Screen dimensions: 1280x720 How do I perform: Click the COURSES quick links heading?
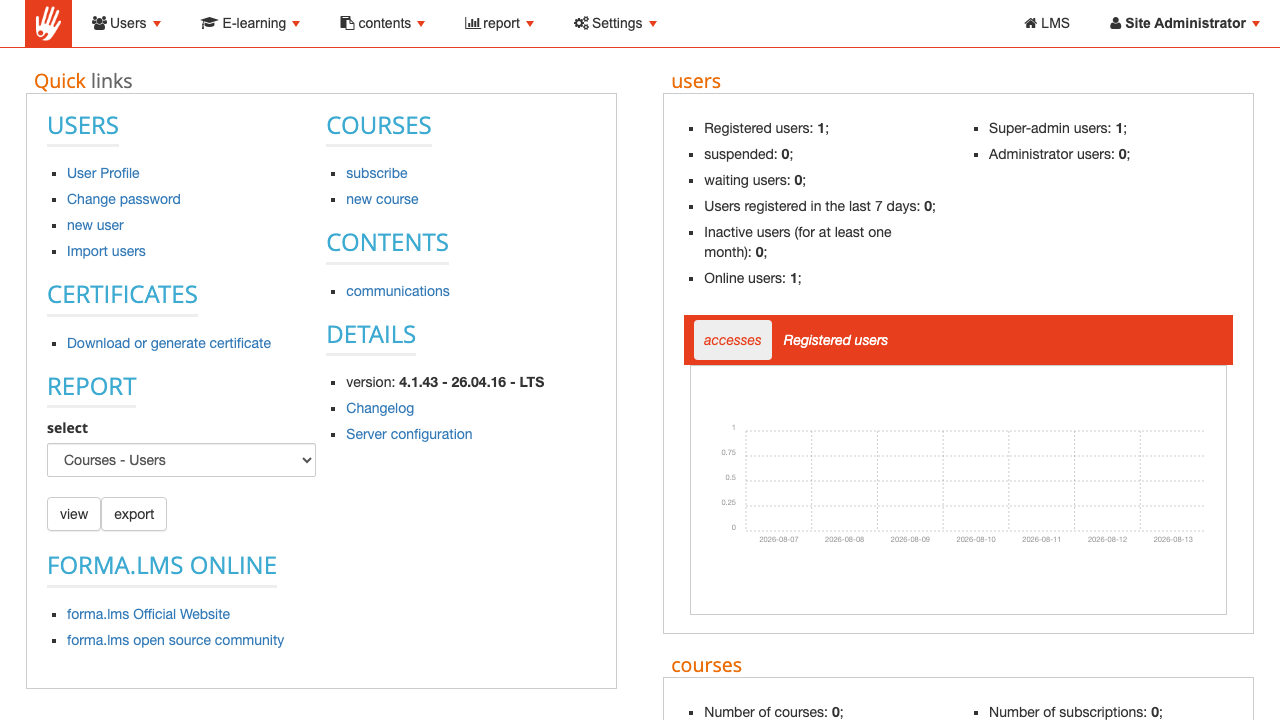[379, 126]
